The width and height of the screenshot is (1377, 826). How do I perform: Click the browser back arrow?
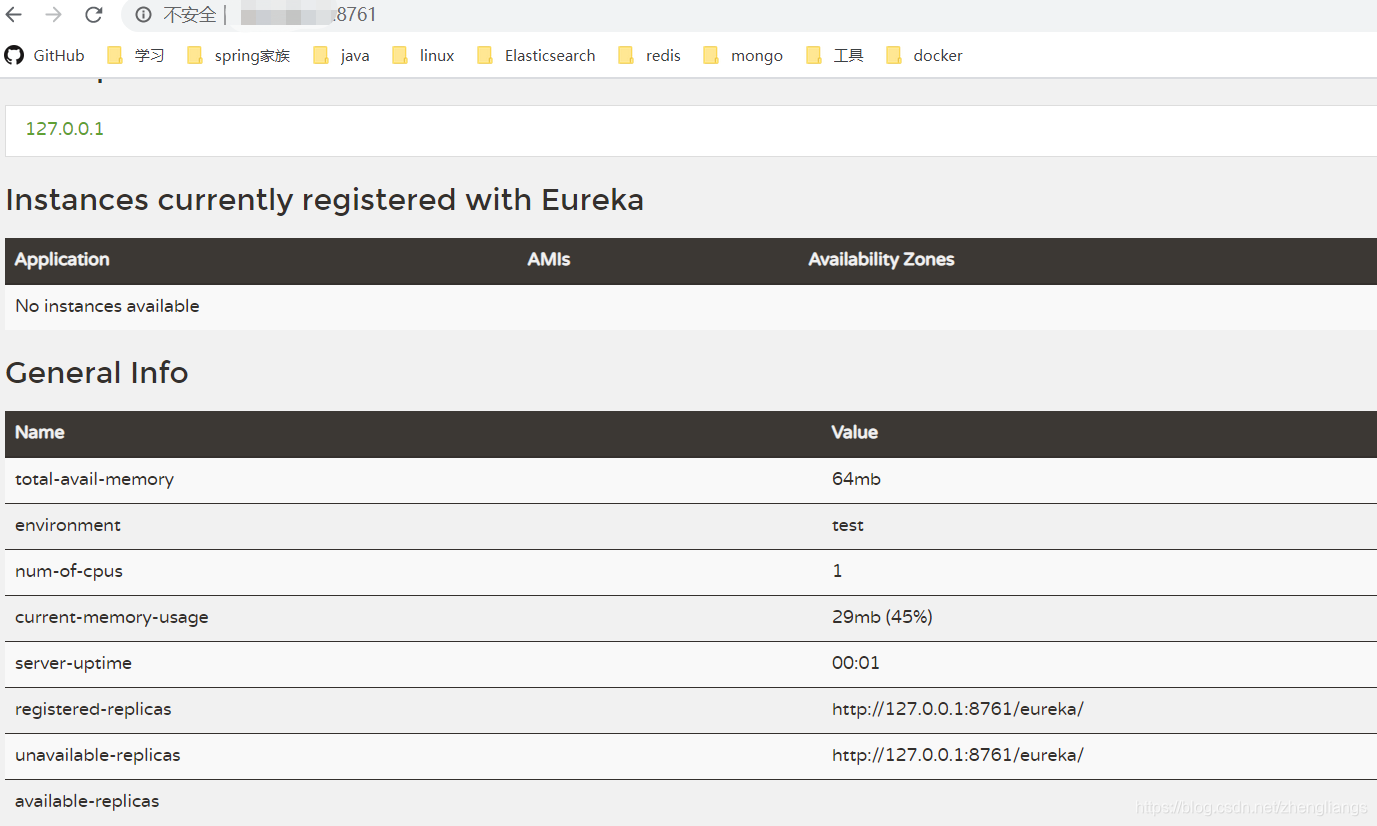(x=14, y=15)
